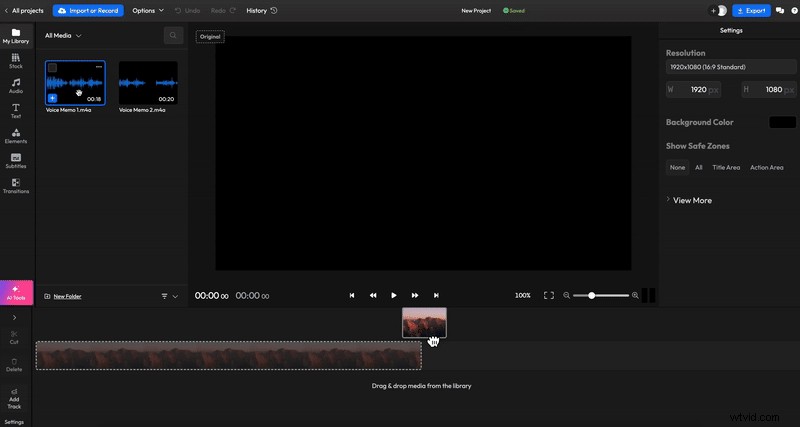800x427 pixels.
Task: Click the Background Color swatch
Action: (783, 122)
